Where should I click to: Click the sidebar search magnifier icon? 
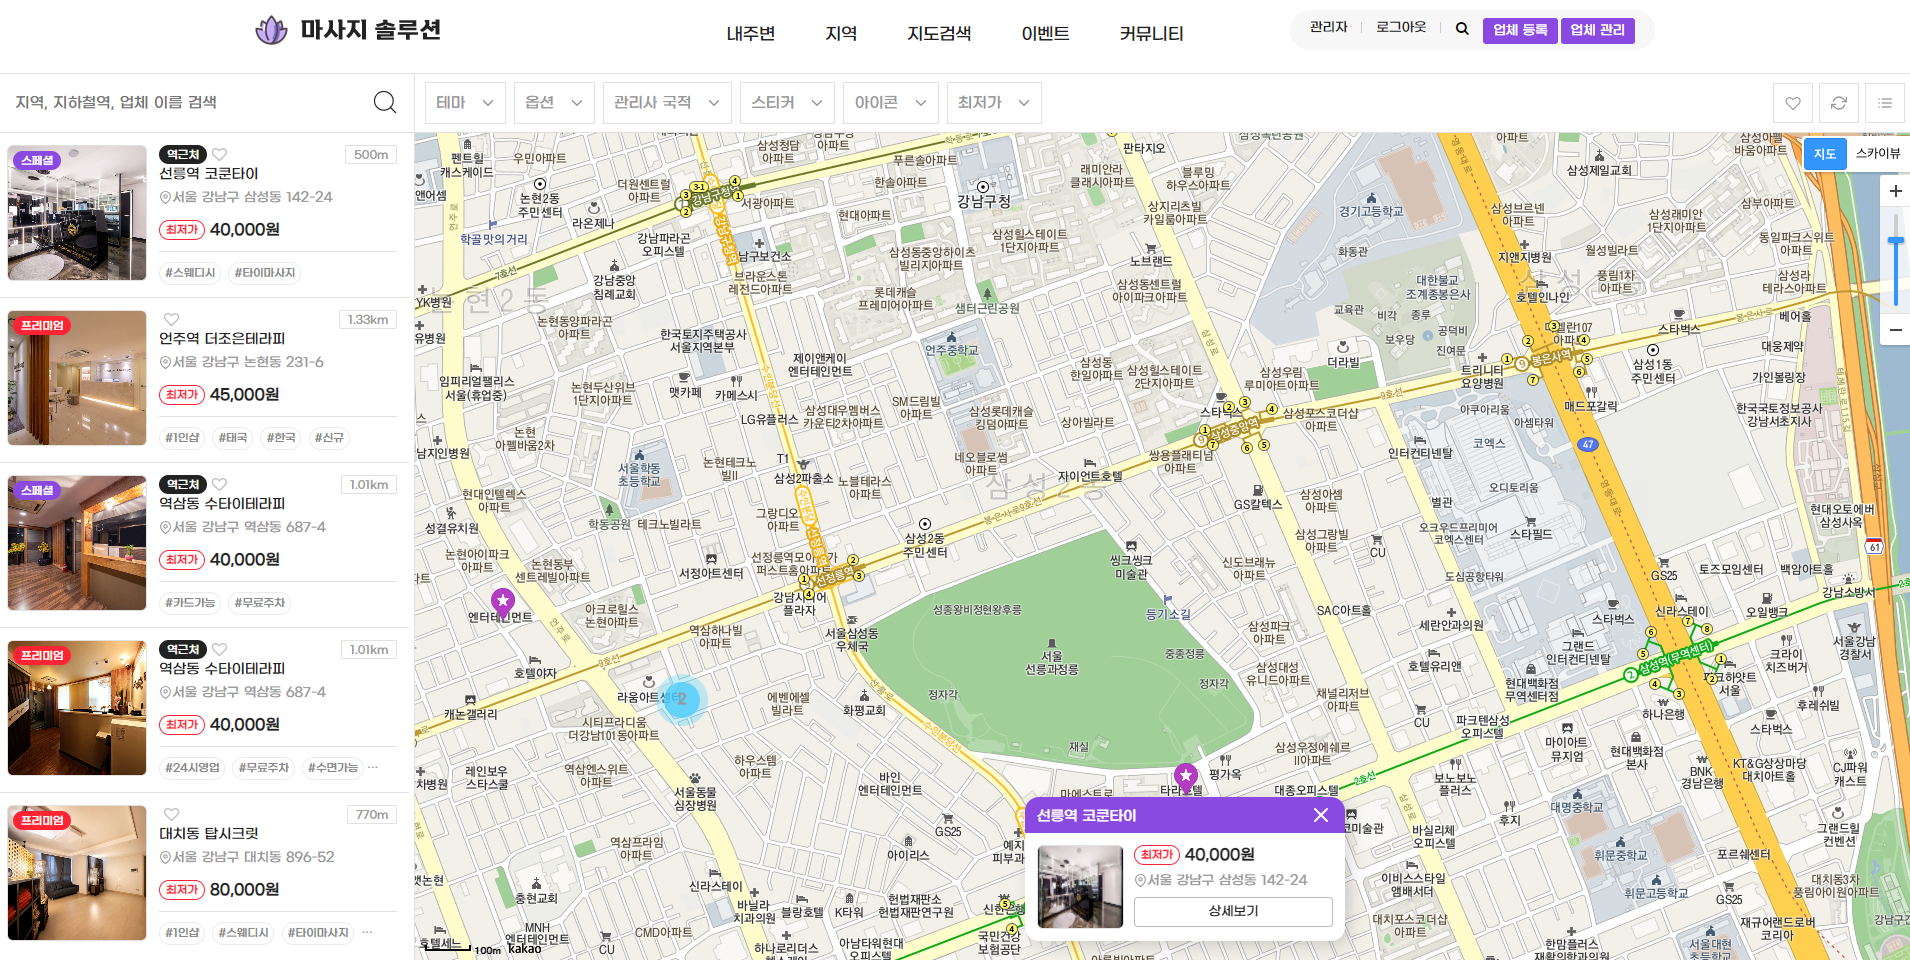tap(385, 102)
